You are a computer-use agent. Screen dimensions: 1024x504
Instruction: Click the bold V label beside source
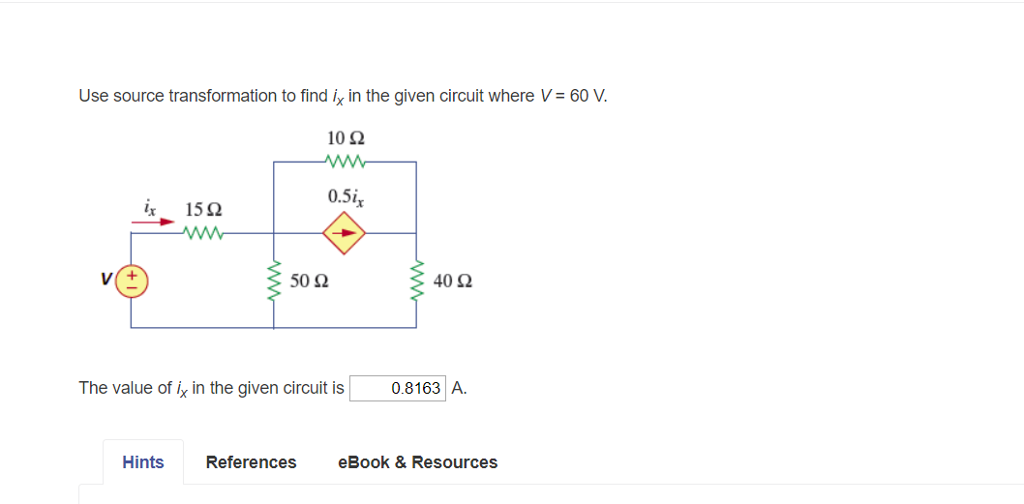point(106,280)
